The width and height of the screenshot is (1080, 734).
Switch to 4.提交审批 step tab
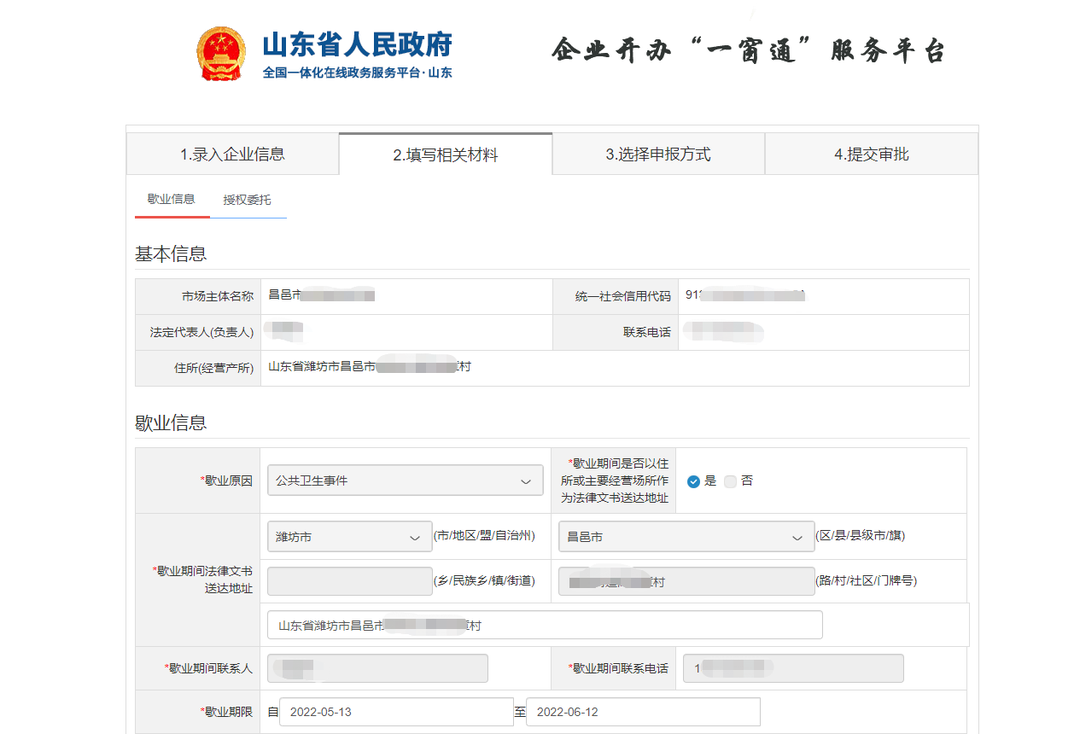coord(871,154)
